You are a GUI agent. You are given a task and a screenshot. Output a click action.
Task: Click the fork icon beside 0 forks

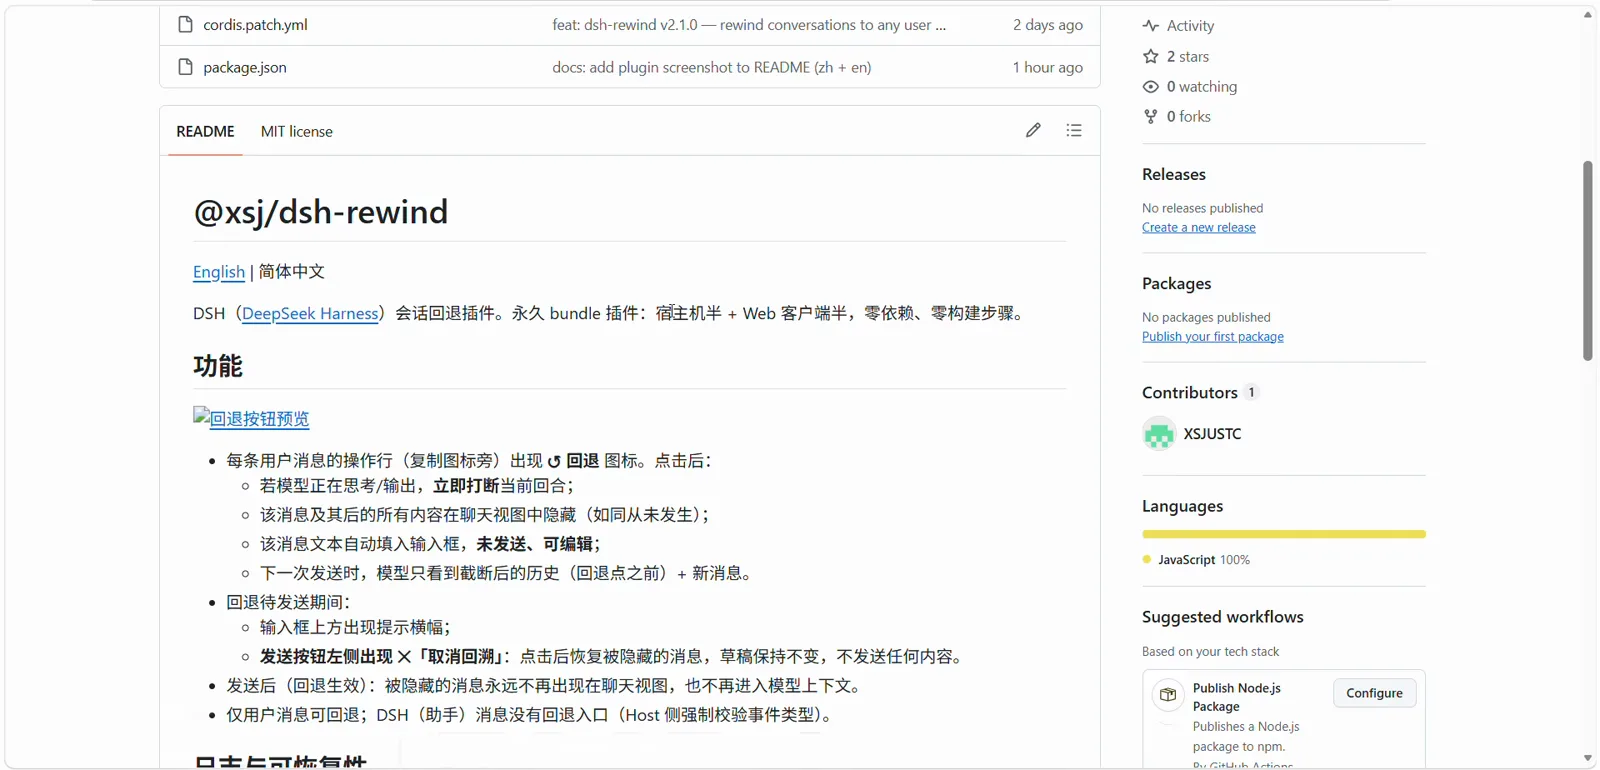tap(1151, 117)
